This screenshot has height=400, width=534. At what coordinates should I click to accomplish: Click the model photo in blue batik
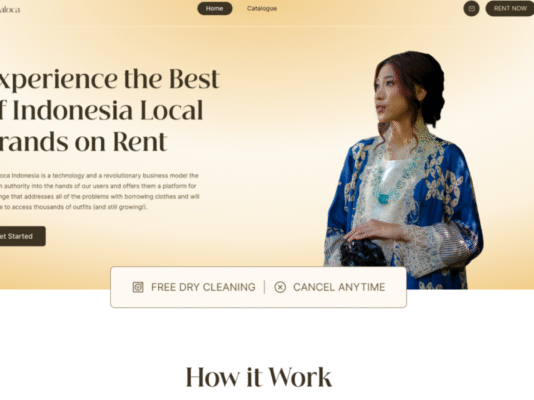click(x=404, y=170)
